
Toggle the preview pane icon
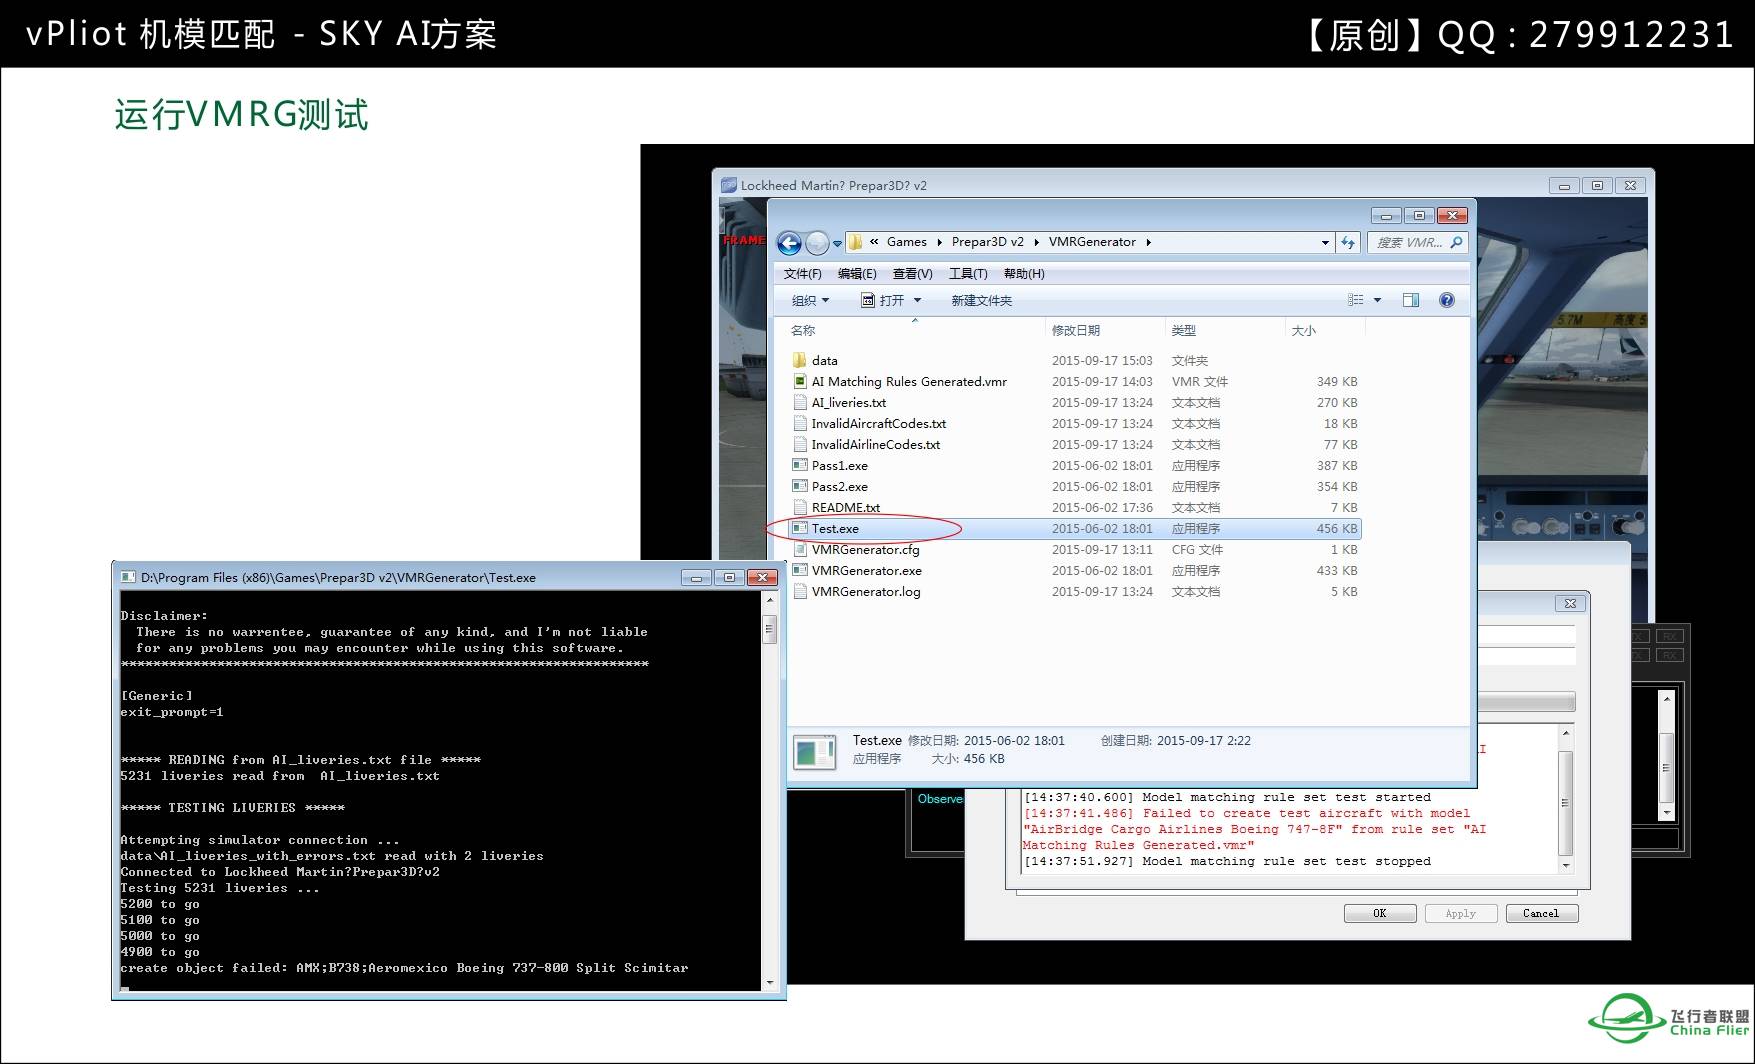coord(1411,300)
